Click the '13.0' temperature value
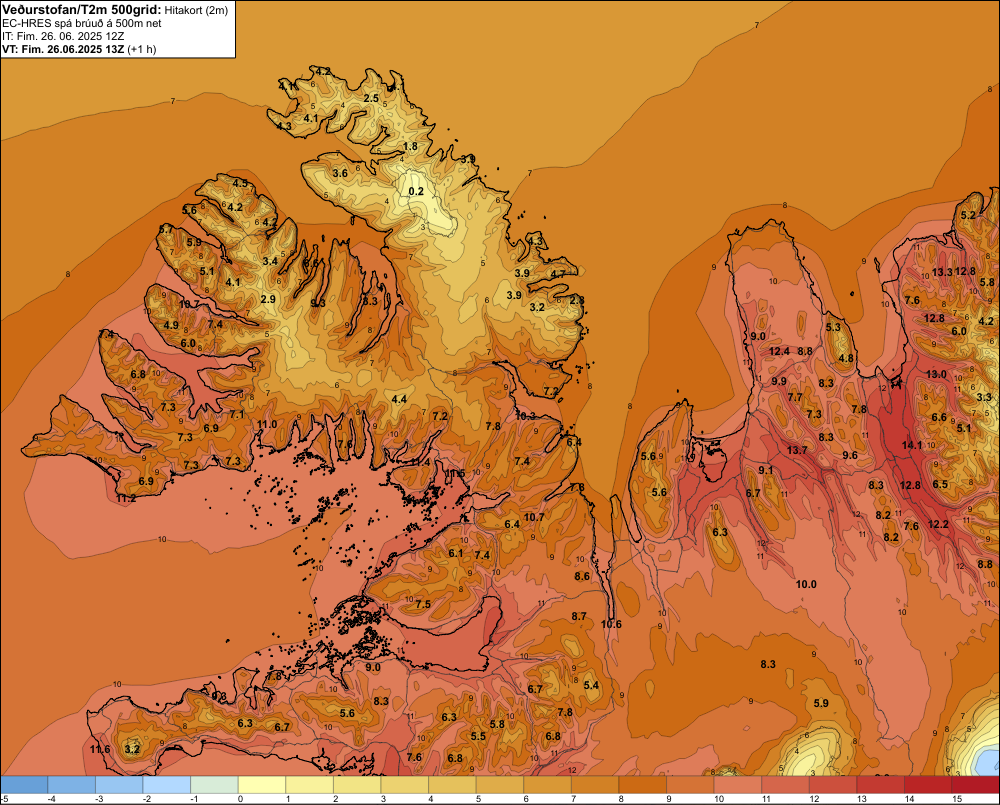The width and height of the screenshot is (1000, 805). click(936, 374)
